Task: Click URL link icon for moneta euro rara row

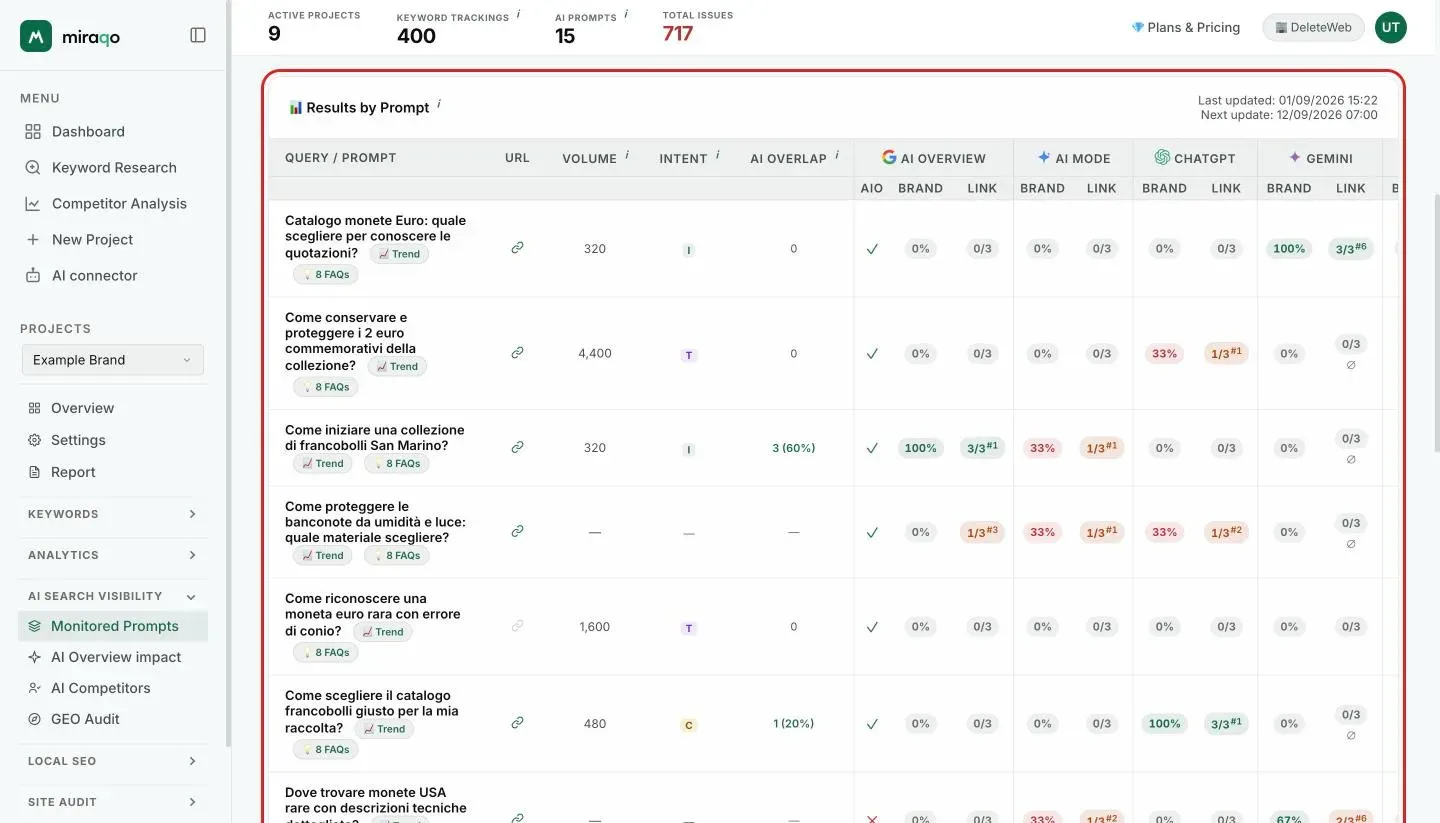Action: click(517, 626)
